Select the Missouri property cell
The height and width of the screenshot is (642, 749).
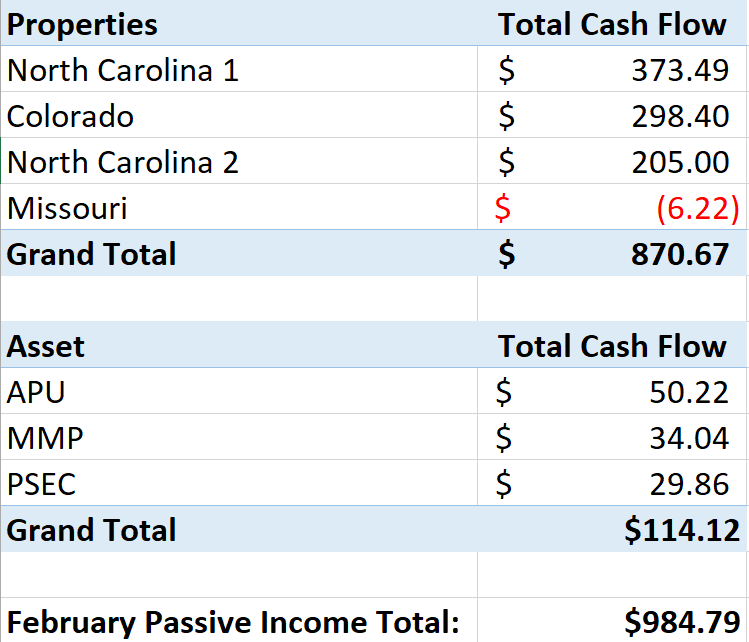tap(239, 206)
